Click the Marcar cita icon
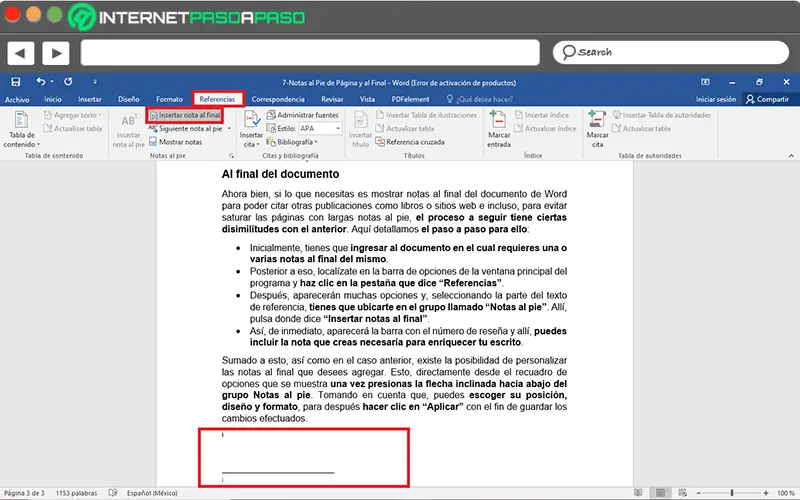 (x=597, y=129)
